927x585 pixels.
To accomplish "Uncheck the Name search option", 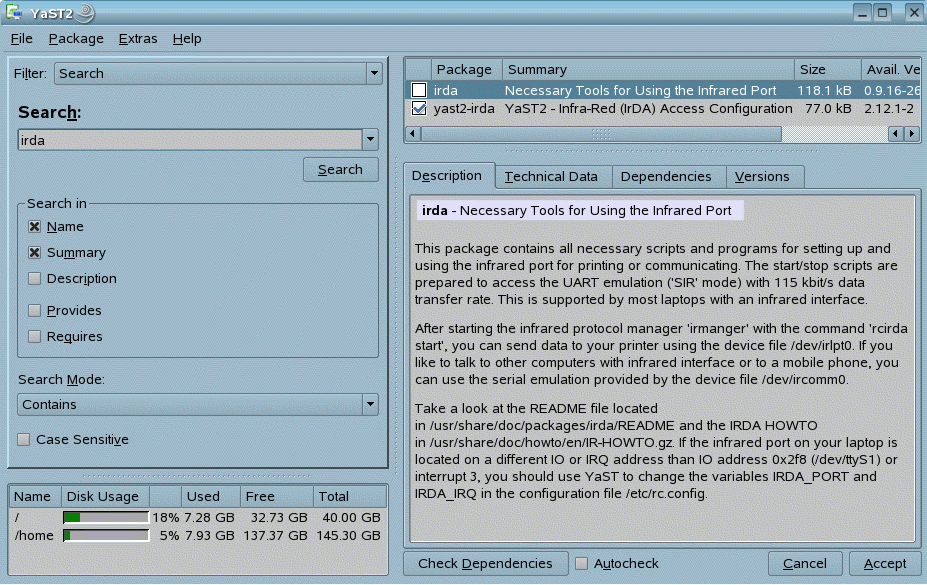I will 34,226.
